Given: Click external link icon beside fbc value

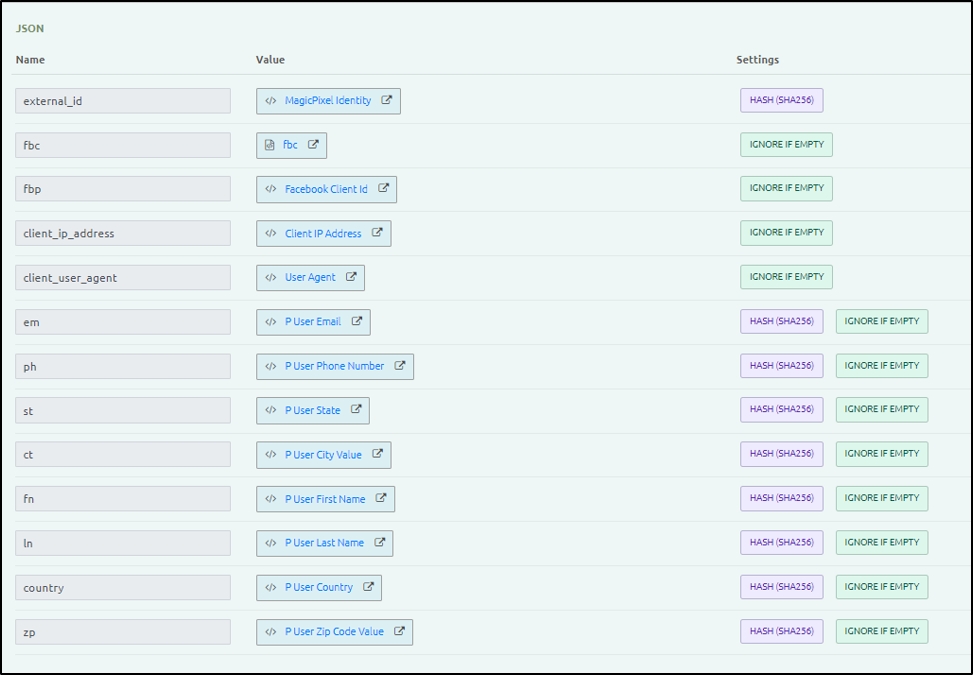Looking at the screenshot, I should click(x=313, y=145).
